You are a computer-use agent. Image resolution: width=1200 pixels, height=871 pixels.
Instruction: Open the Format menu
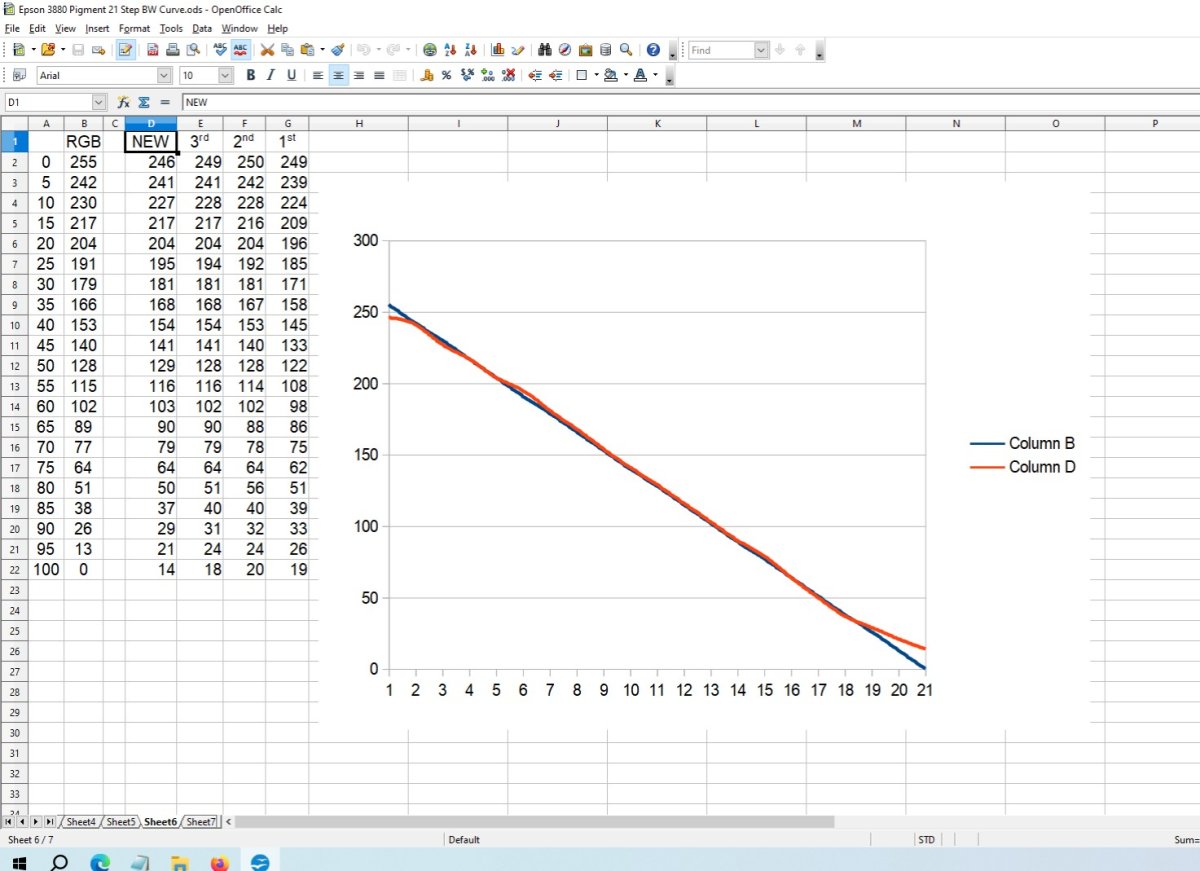[x=133, y=29]
